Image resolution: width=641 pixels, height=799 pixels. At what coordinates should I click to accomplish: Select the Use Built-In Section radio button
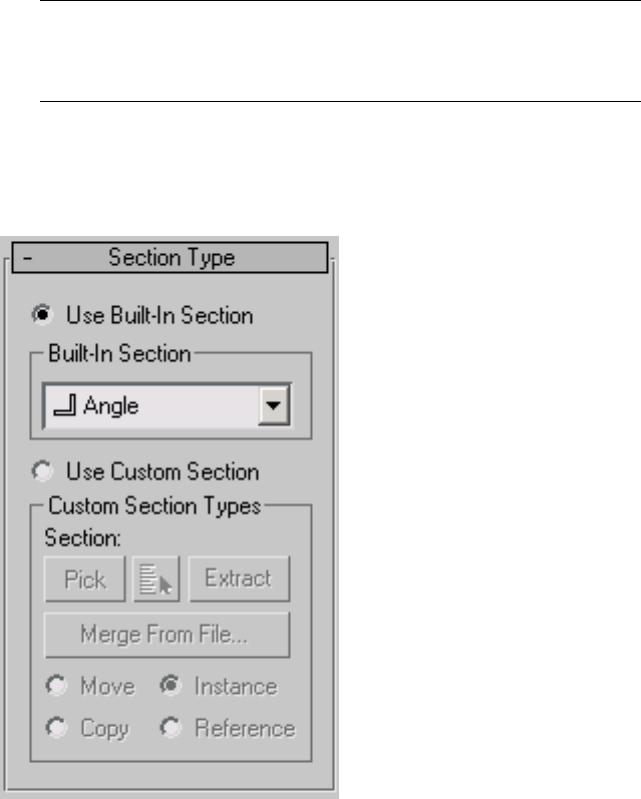(x=44, y=315)
